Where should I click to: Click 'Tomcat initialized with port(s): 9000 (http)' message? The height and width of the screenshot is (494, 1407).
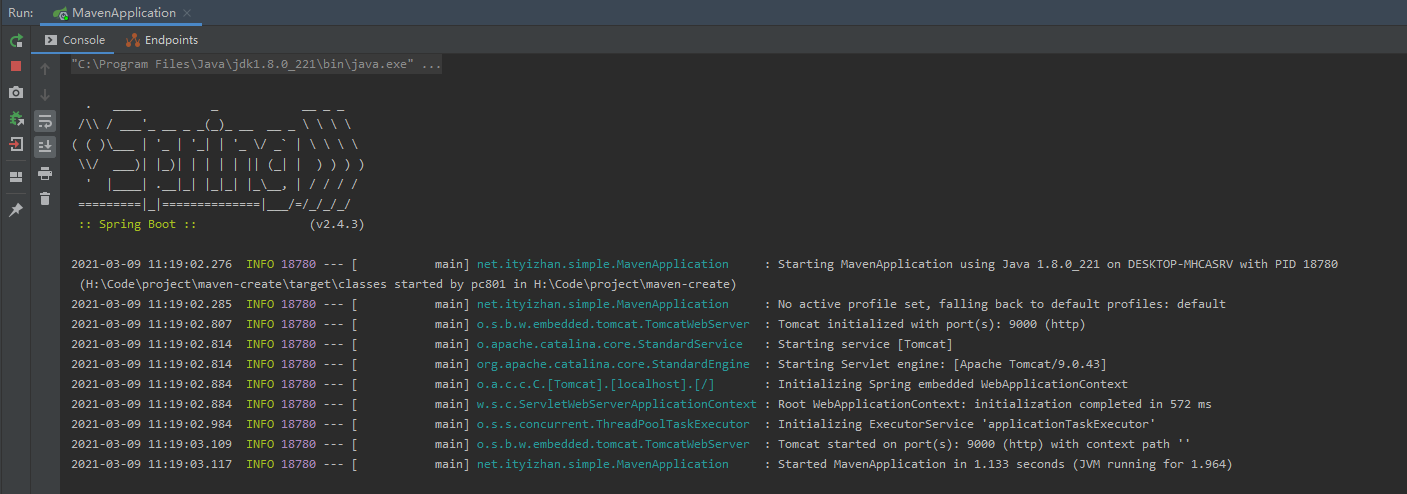(x=931, y=324)
